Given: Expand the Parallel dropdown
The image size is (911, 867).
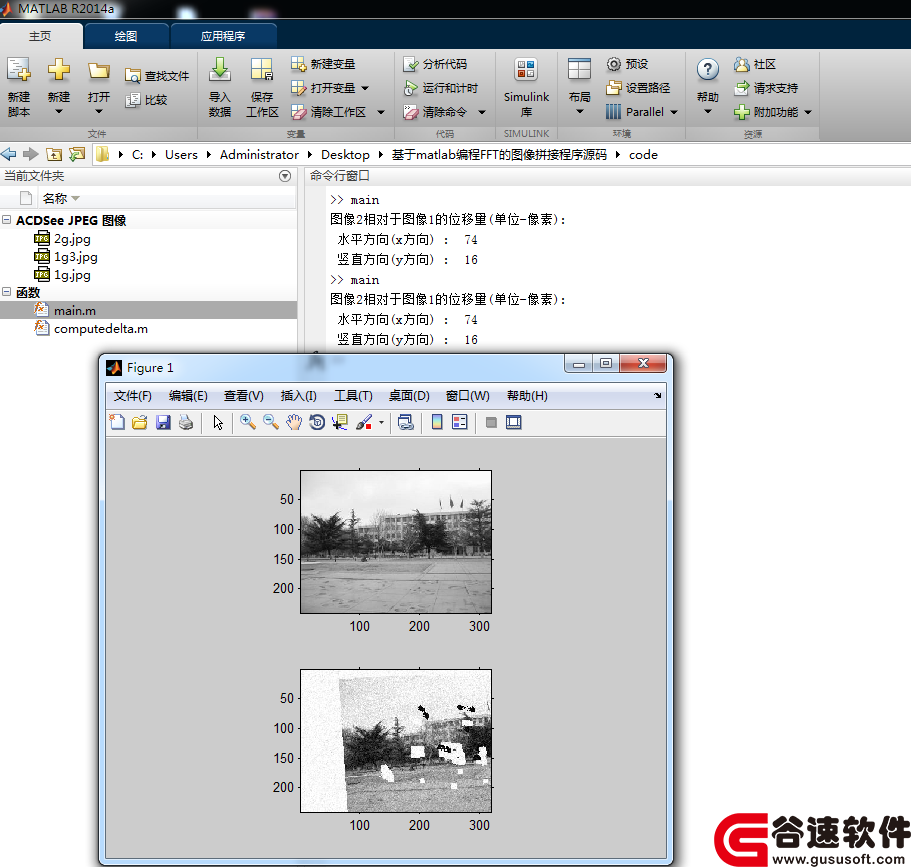Looking at the screenshot, I should (x=674, y=112).
